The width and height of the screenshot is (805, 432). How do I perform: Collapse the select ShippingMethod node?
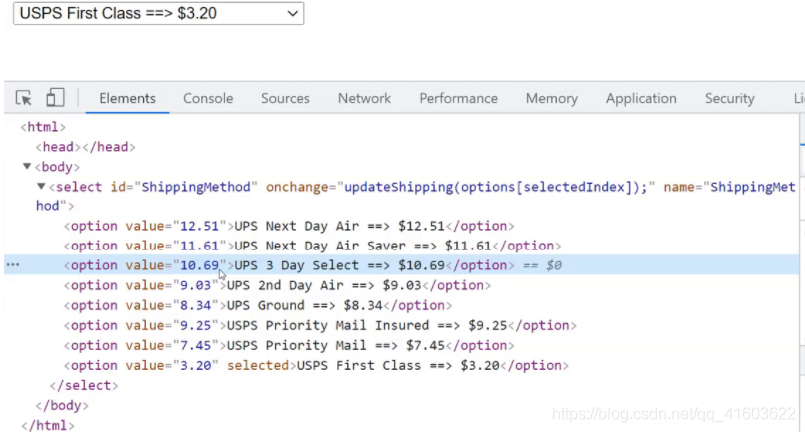(41, 186)
